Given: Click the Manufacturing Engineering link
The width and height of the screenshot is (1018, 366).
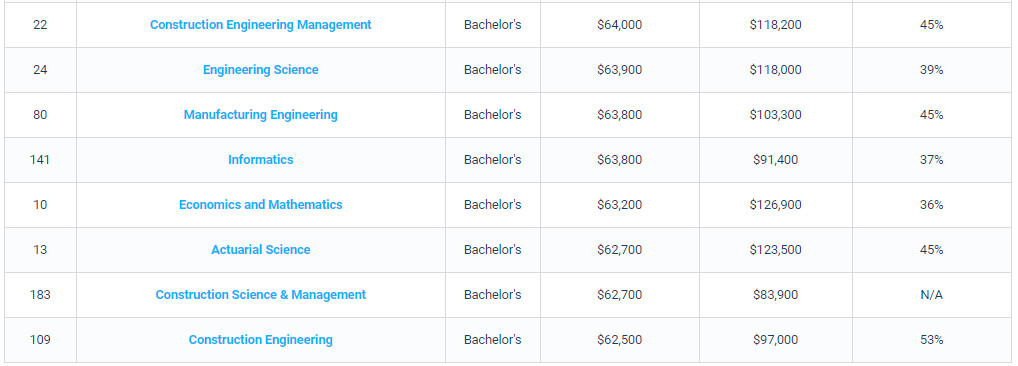Looking at the screenshot, I should pos(260,115).
